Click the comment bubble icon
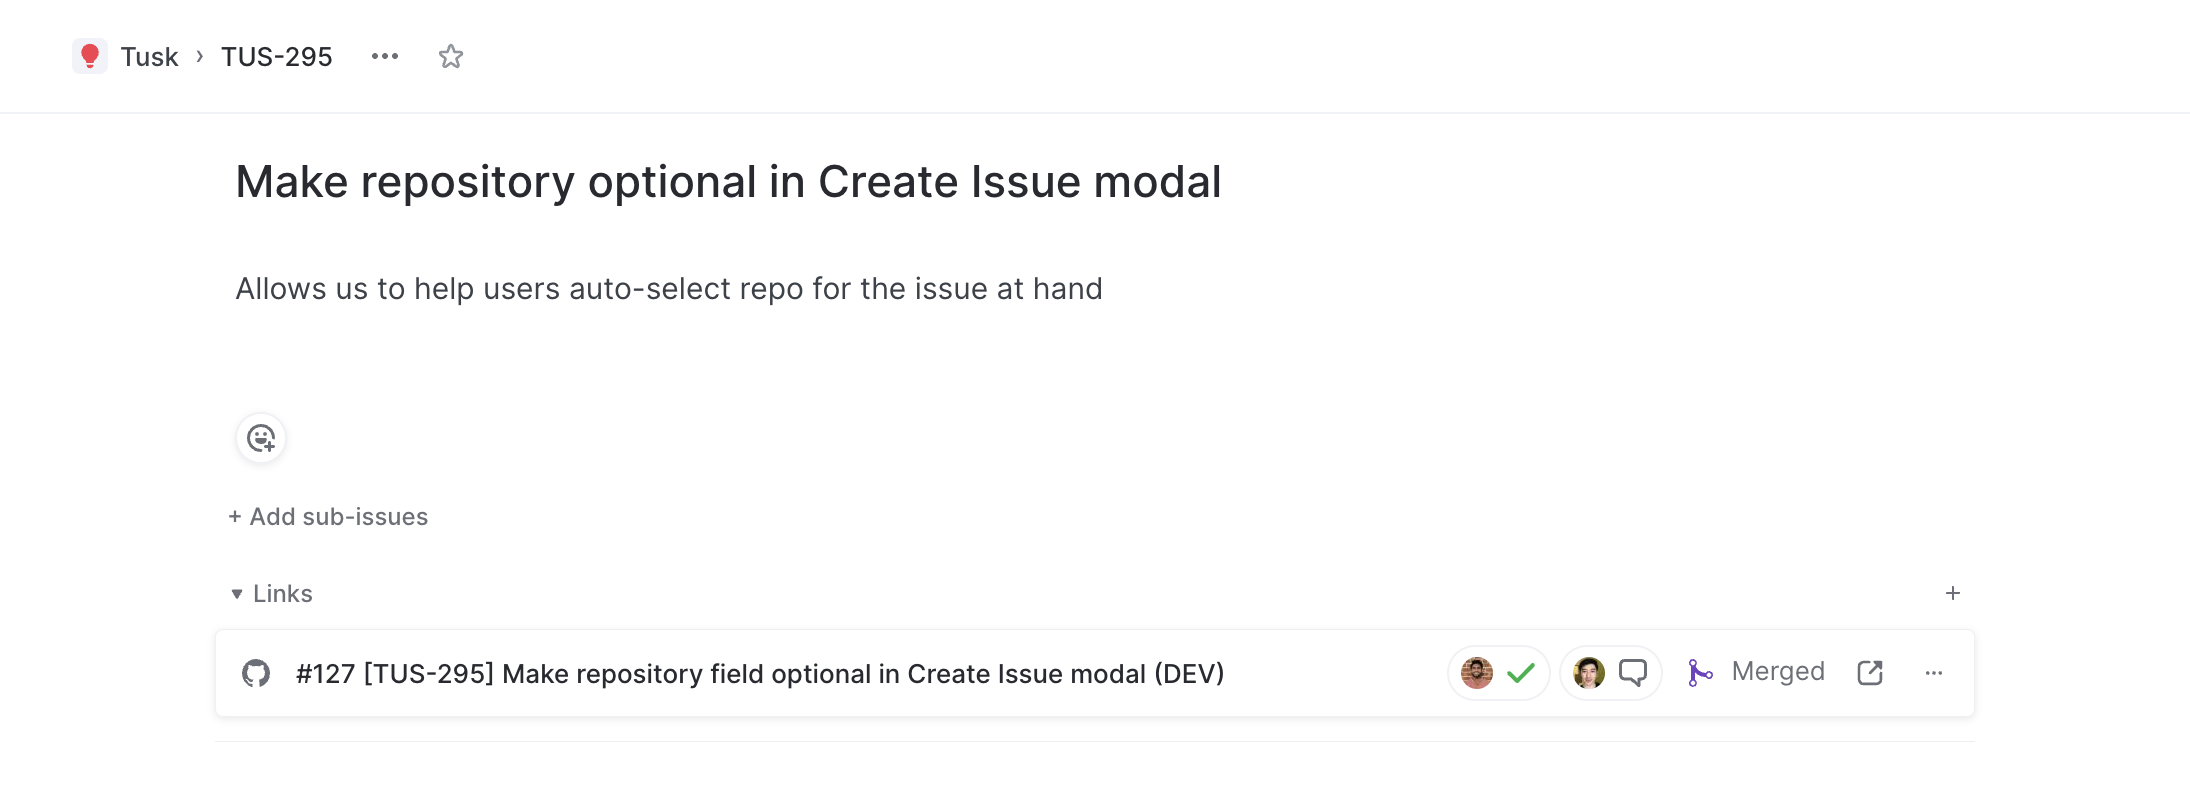This screenshot has width=2190, height=798. (x=1633, y=673)
